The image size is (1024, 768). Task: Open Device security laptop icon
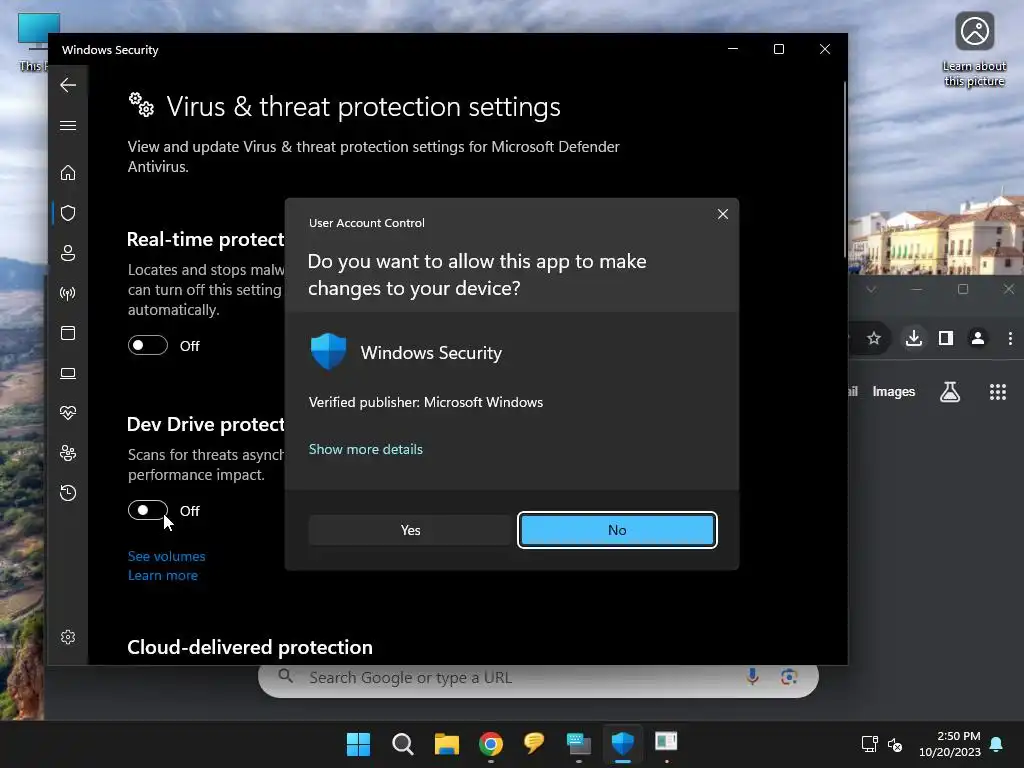pyautogui.click(x=68, y=373)
